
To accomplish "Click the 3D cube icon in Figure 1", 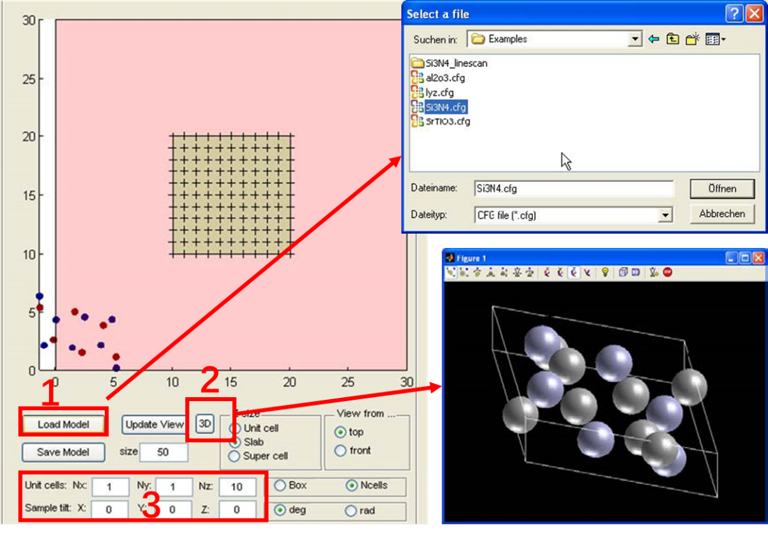I will tap(623, 272).
